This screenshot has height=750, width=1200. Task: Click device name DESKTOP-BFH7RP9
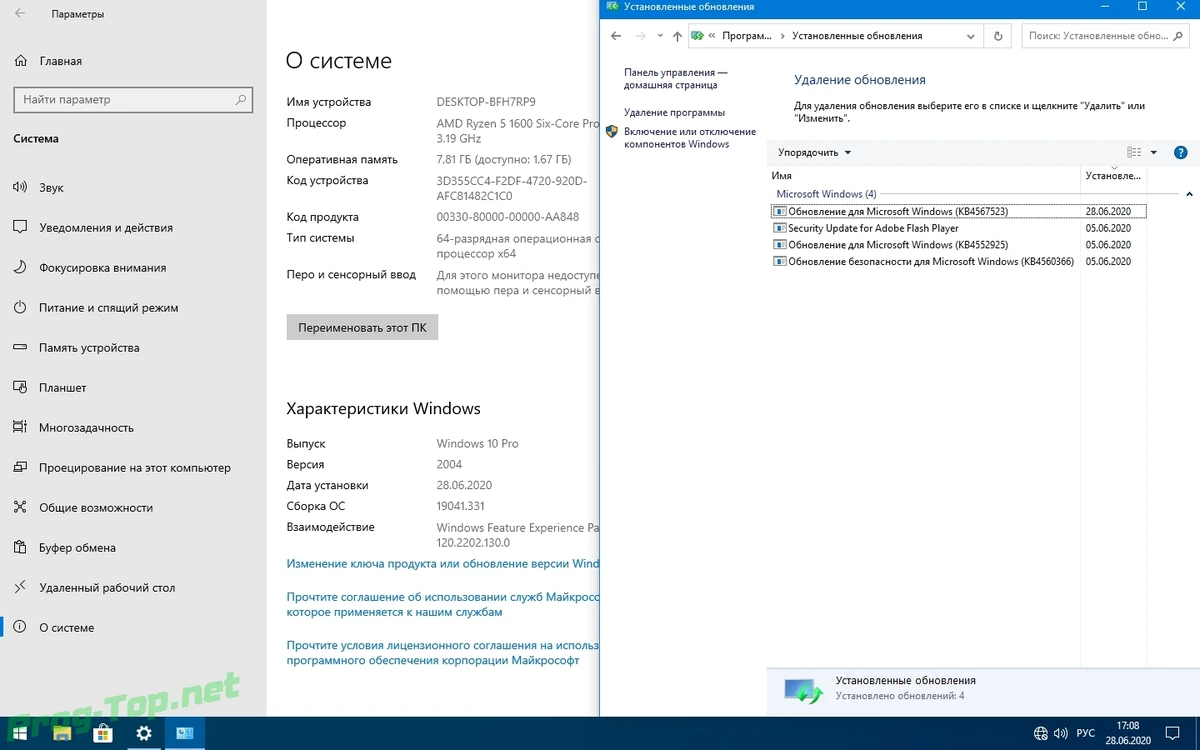[x=486, y=102]
